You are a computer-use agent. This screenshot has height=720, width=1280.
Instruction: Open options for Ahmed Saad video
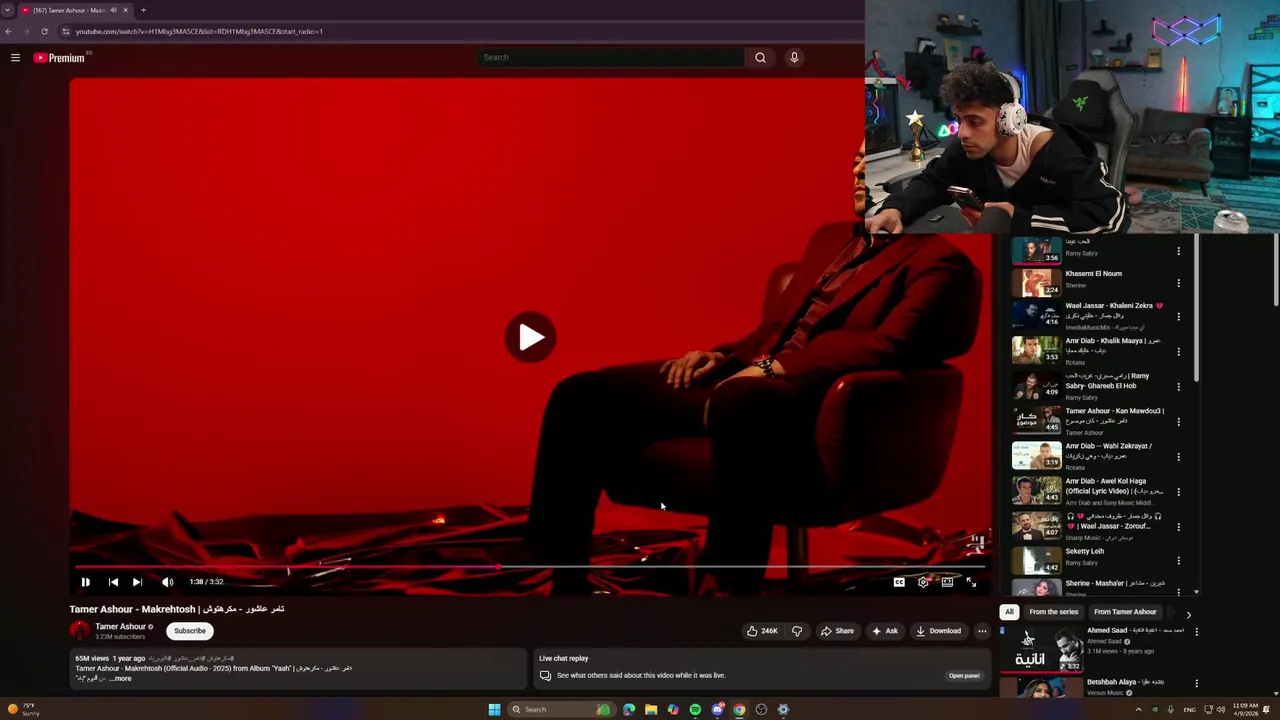pos(1197,632)
